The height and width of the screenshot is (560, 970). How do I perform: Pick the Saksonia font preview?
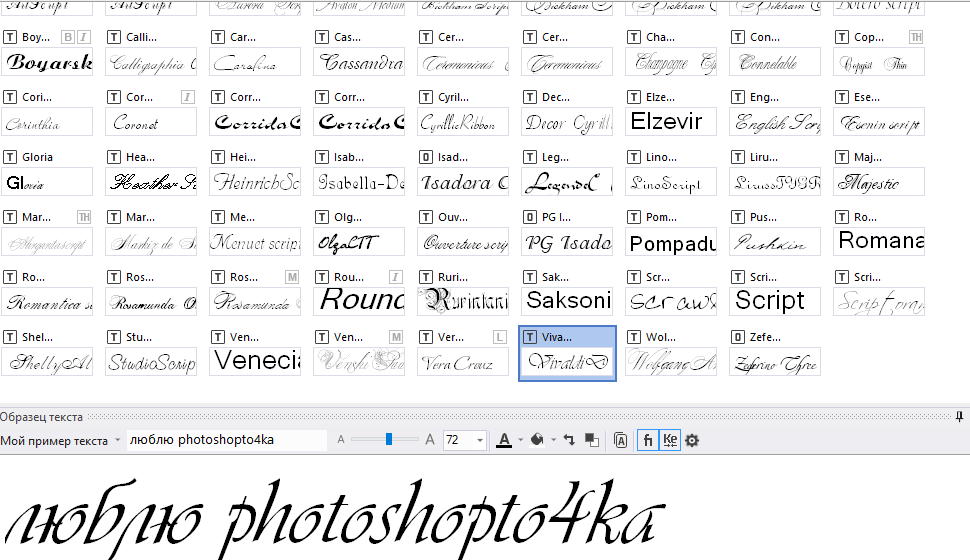tap(568, 301)
